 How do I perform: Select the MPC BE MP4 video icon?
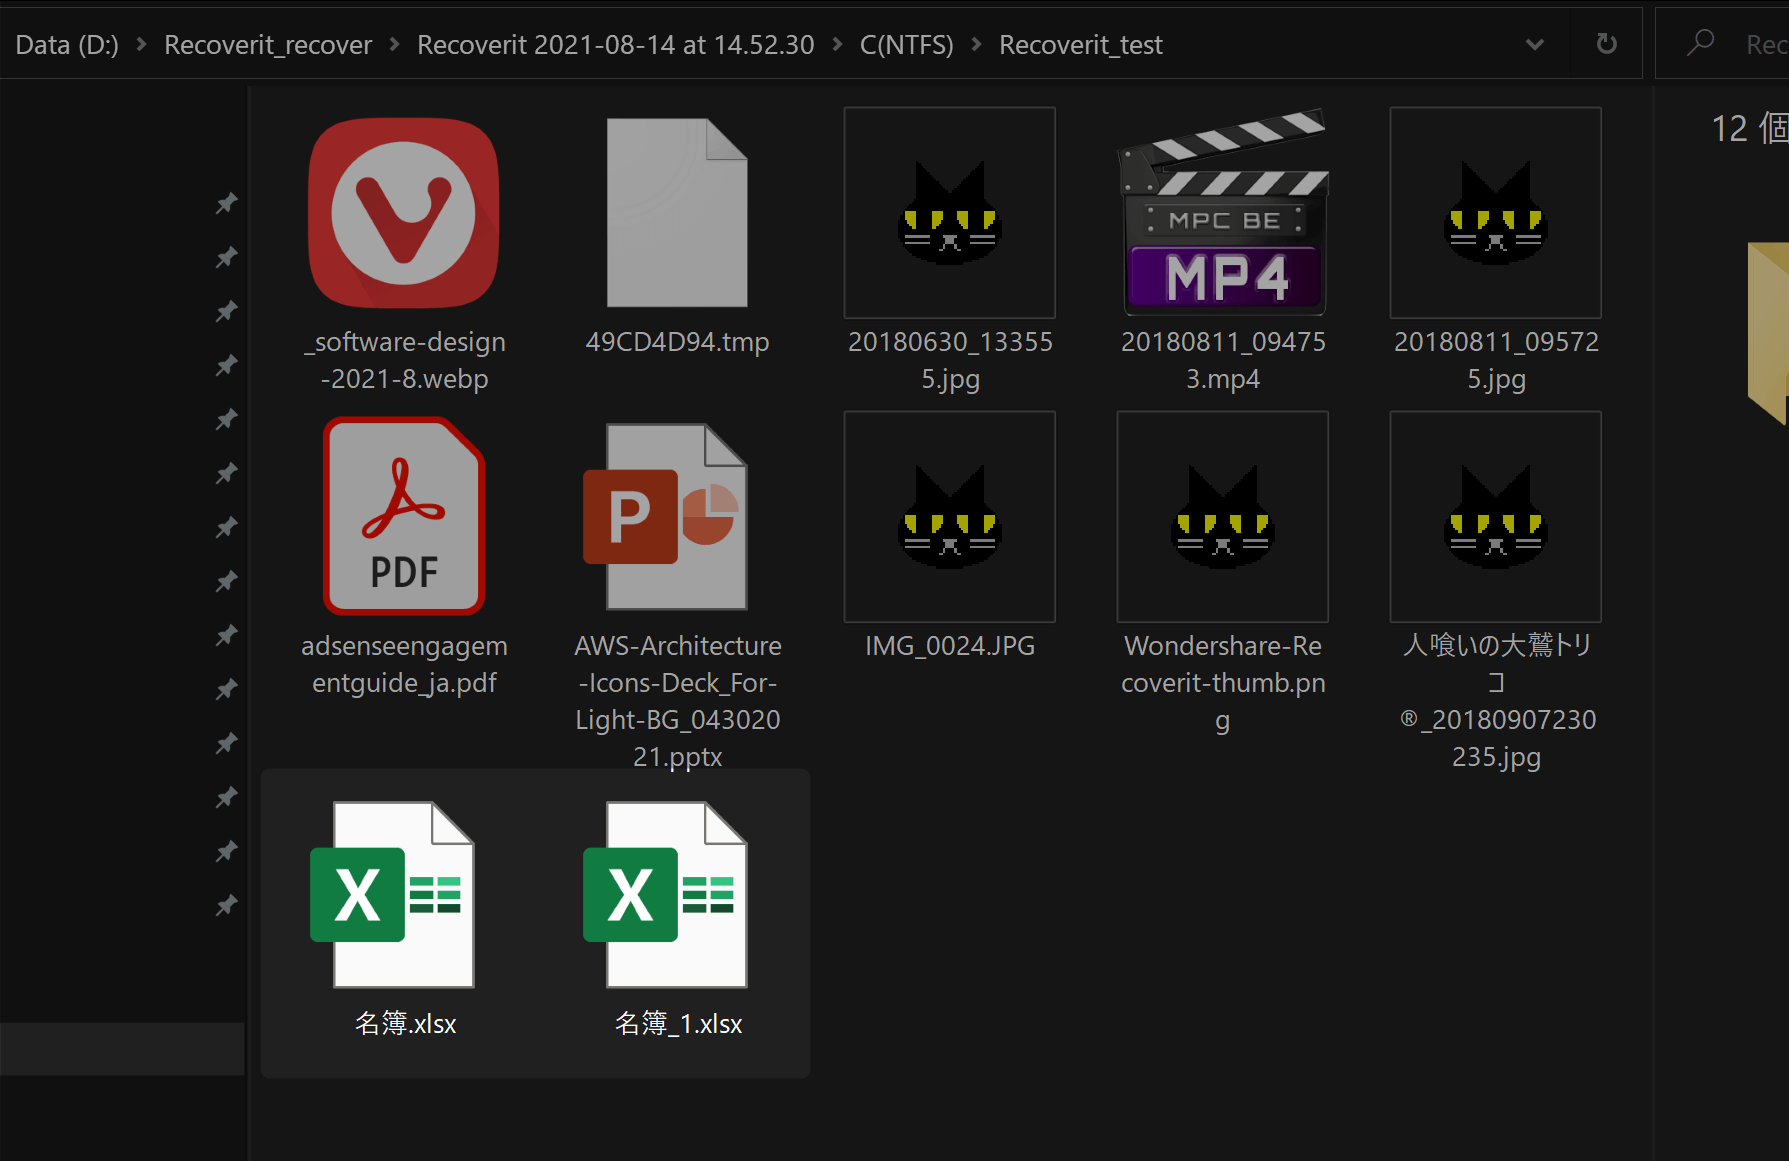(1223, 213)
